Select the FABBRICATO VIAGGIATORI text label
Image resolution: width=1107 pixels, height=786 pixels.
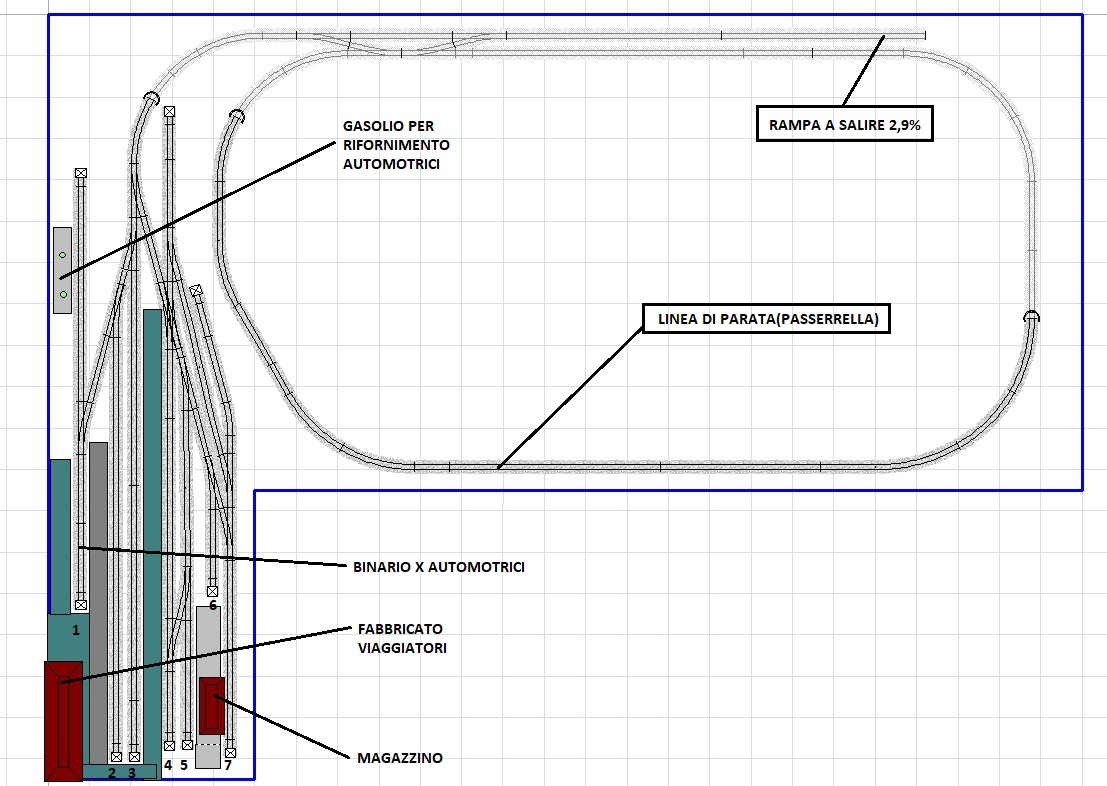[401, 638]
